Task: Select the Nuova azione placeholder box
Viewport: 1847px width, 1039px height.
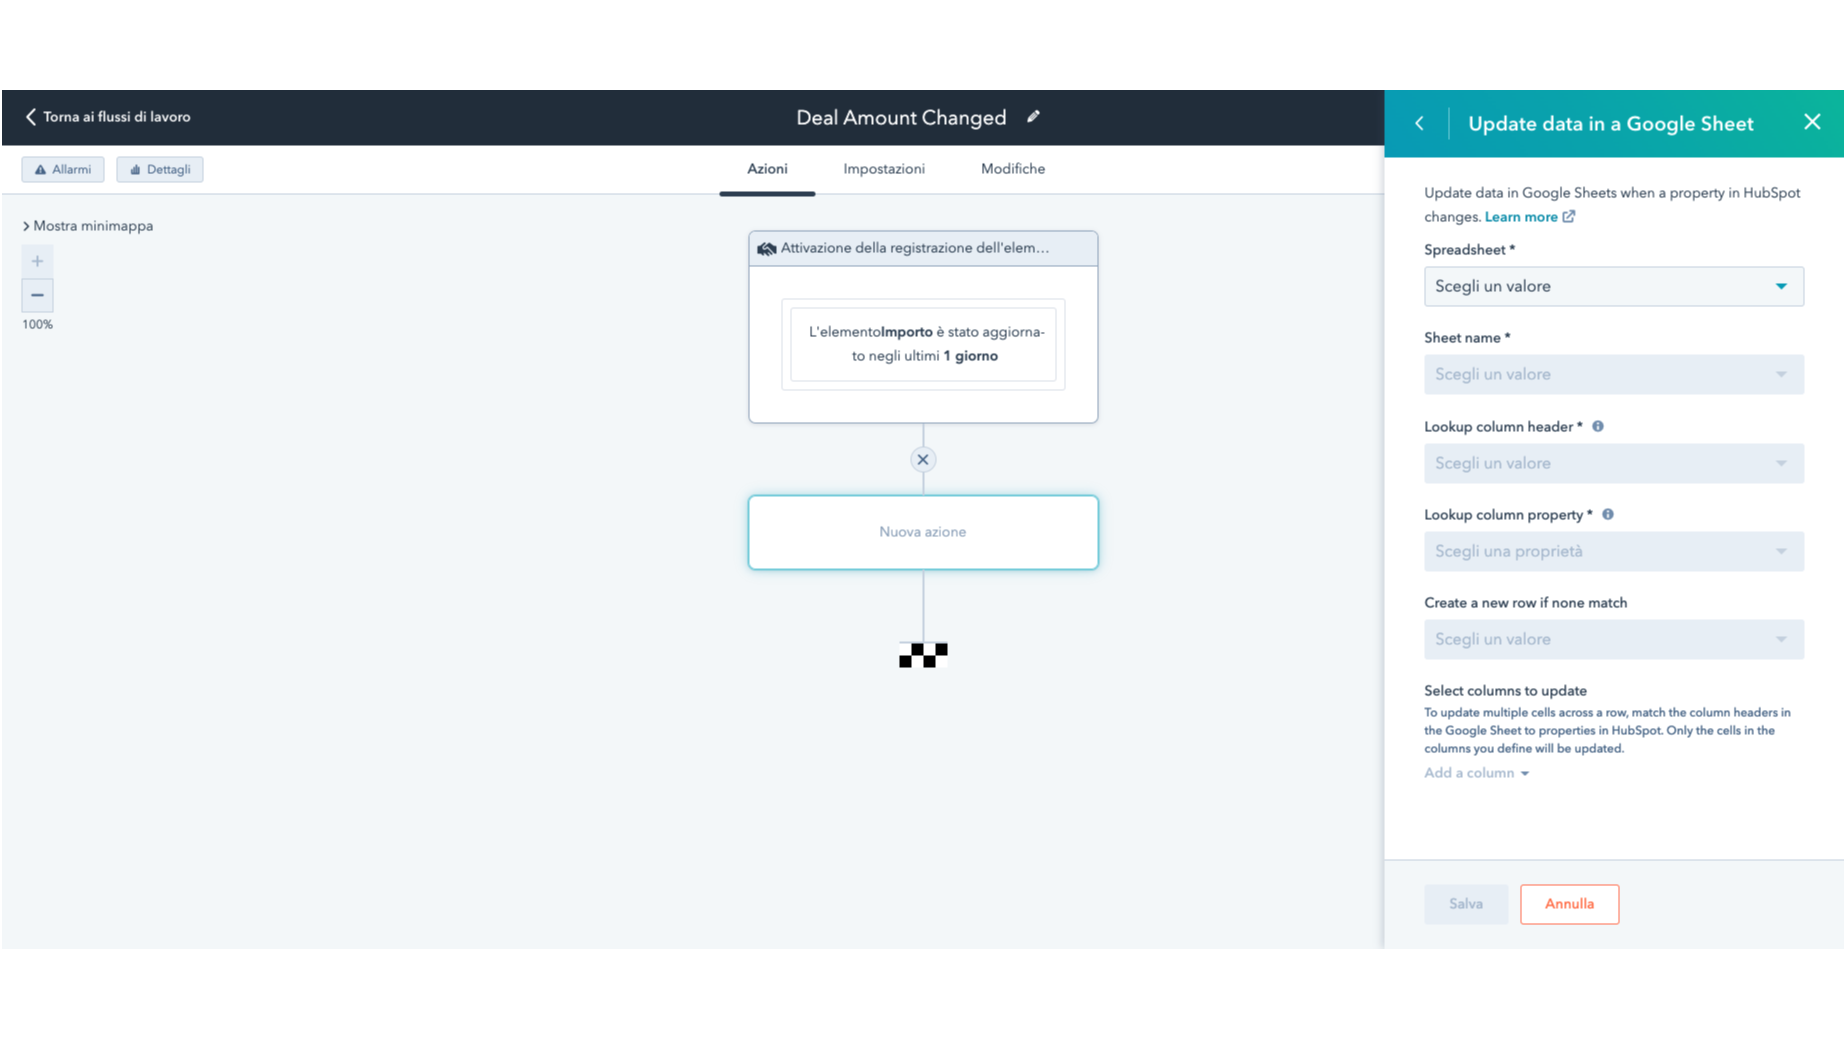Action: [922, 532]
